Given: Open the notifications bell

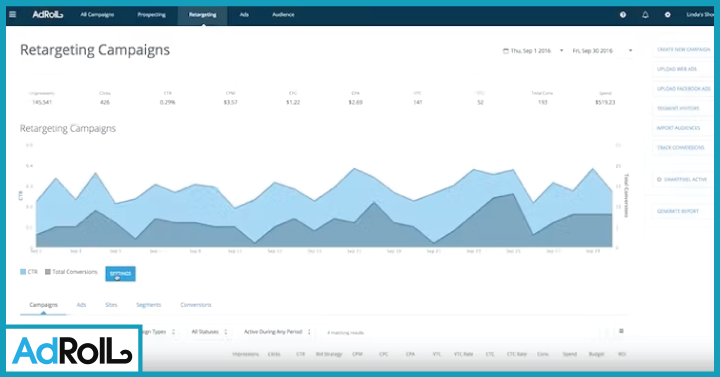Looking at the screenshot, I should (645, 15).
